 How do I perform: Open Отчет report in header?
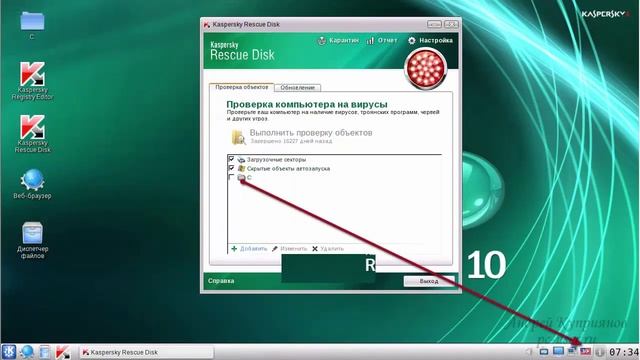pyautogui.click(x=382, y=40)
